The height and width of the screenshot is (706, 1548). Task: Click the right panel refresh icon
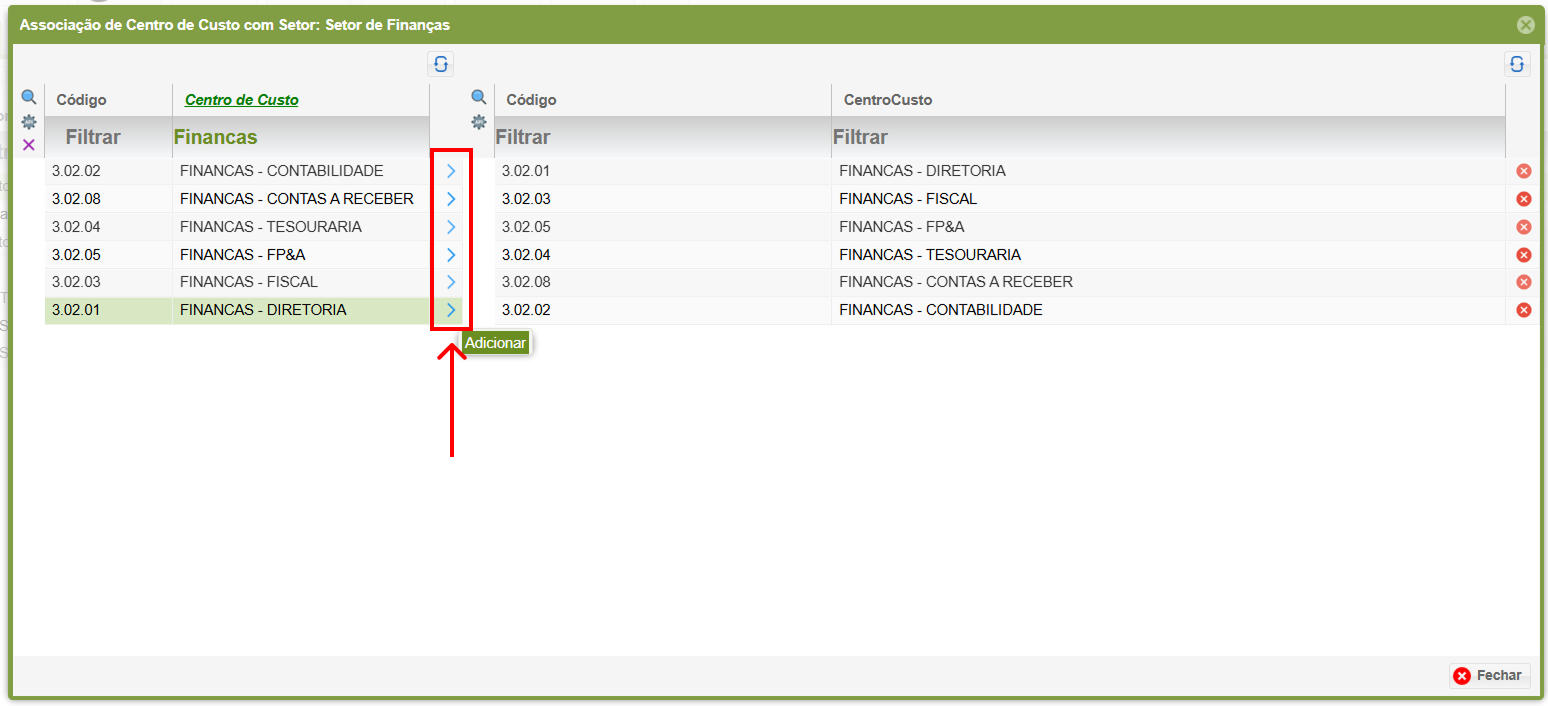[1517, 64]
